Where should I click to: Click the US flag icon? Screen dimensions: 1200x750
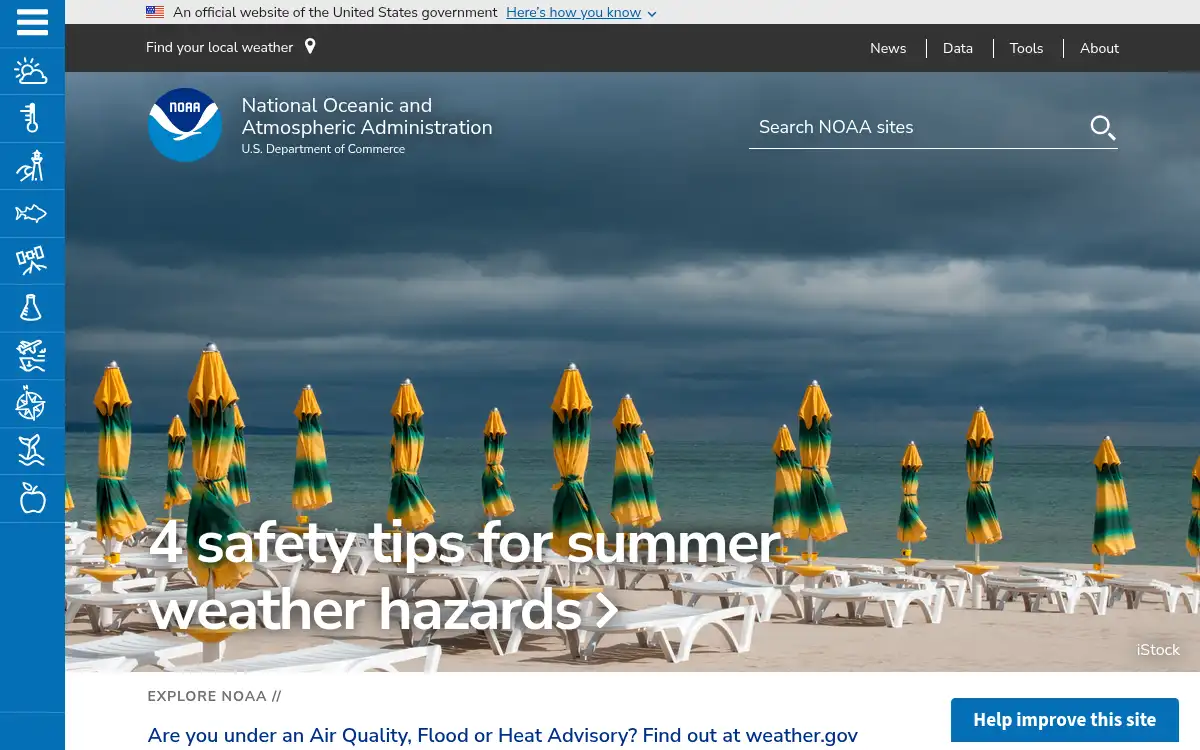(155, 12)
